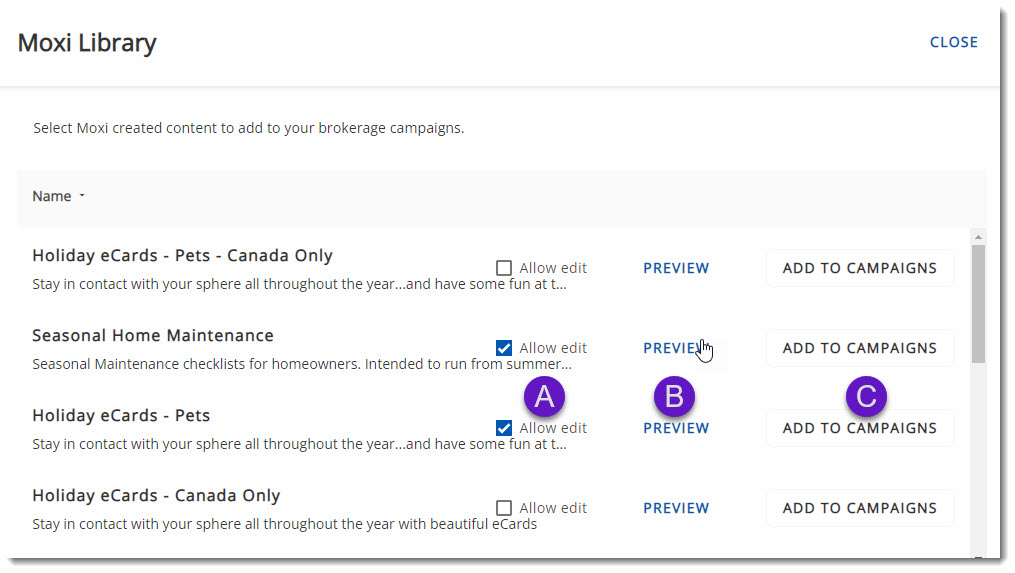Click the small arrow beside Name

coord(82,196)
